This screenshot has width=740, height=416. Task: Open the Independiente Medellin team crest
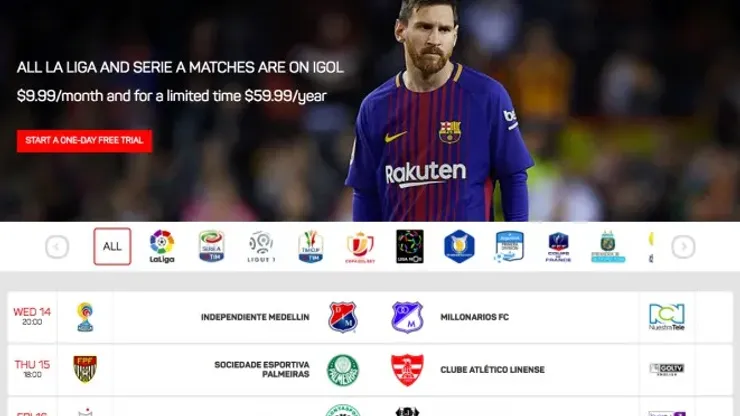tap(343, 317)
